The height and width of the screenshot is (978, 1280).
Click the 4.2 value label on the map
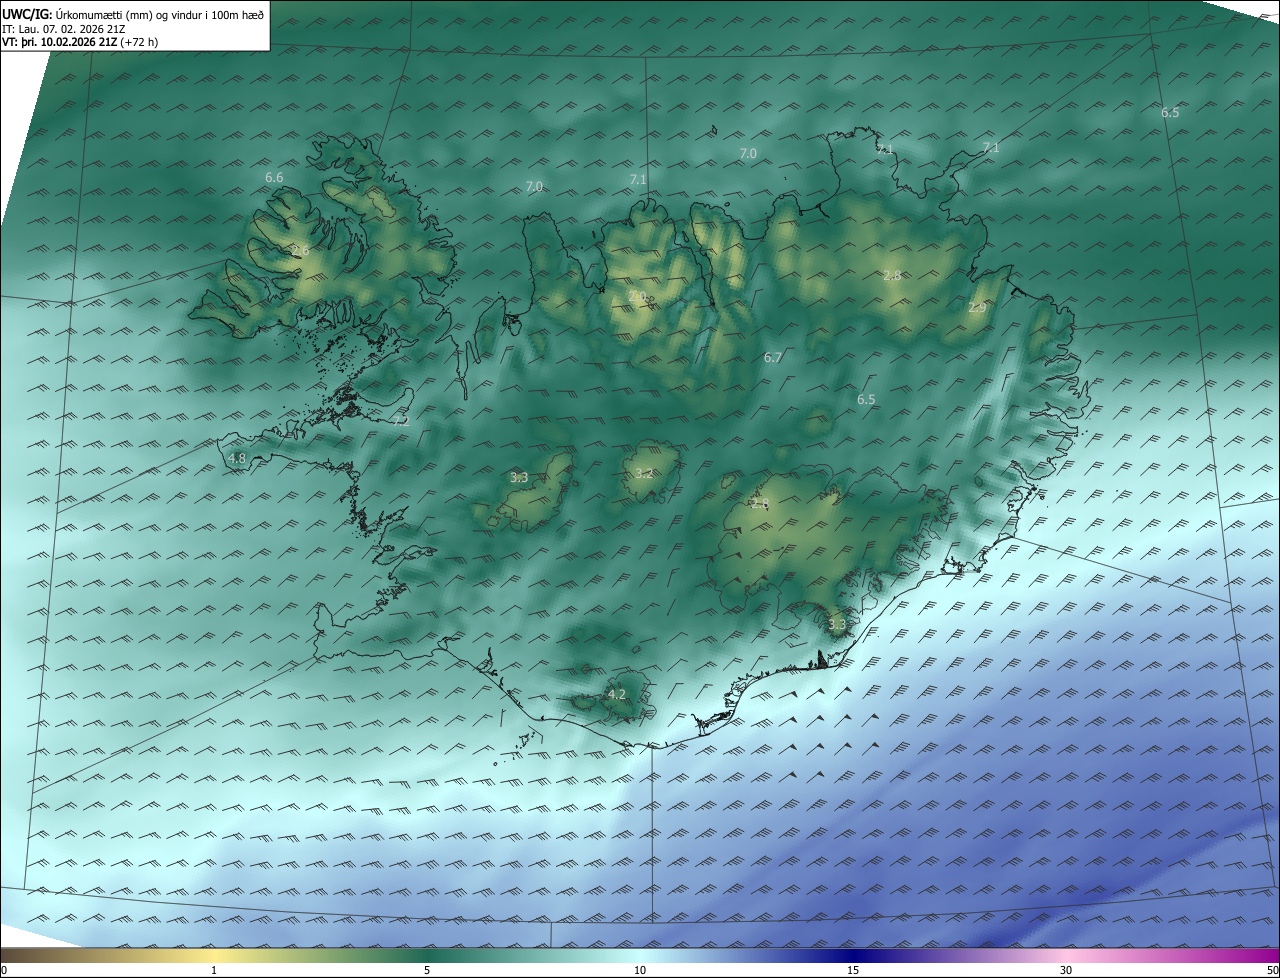point(617,694)
